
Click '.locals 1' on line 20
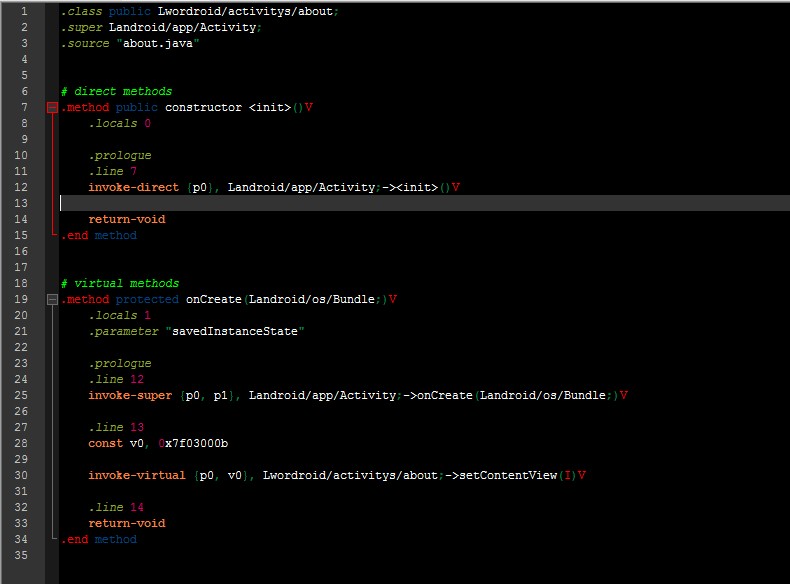(119, 315)
